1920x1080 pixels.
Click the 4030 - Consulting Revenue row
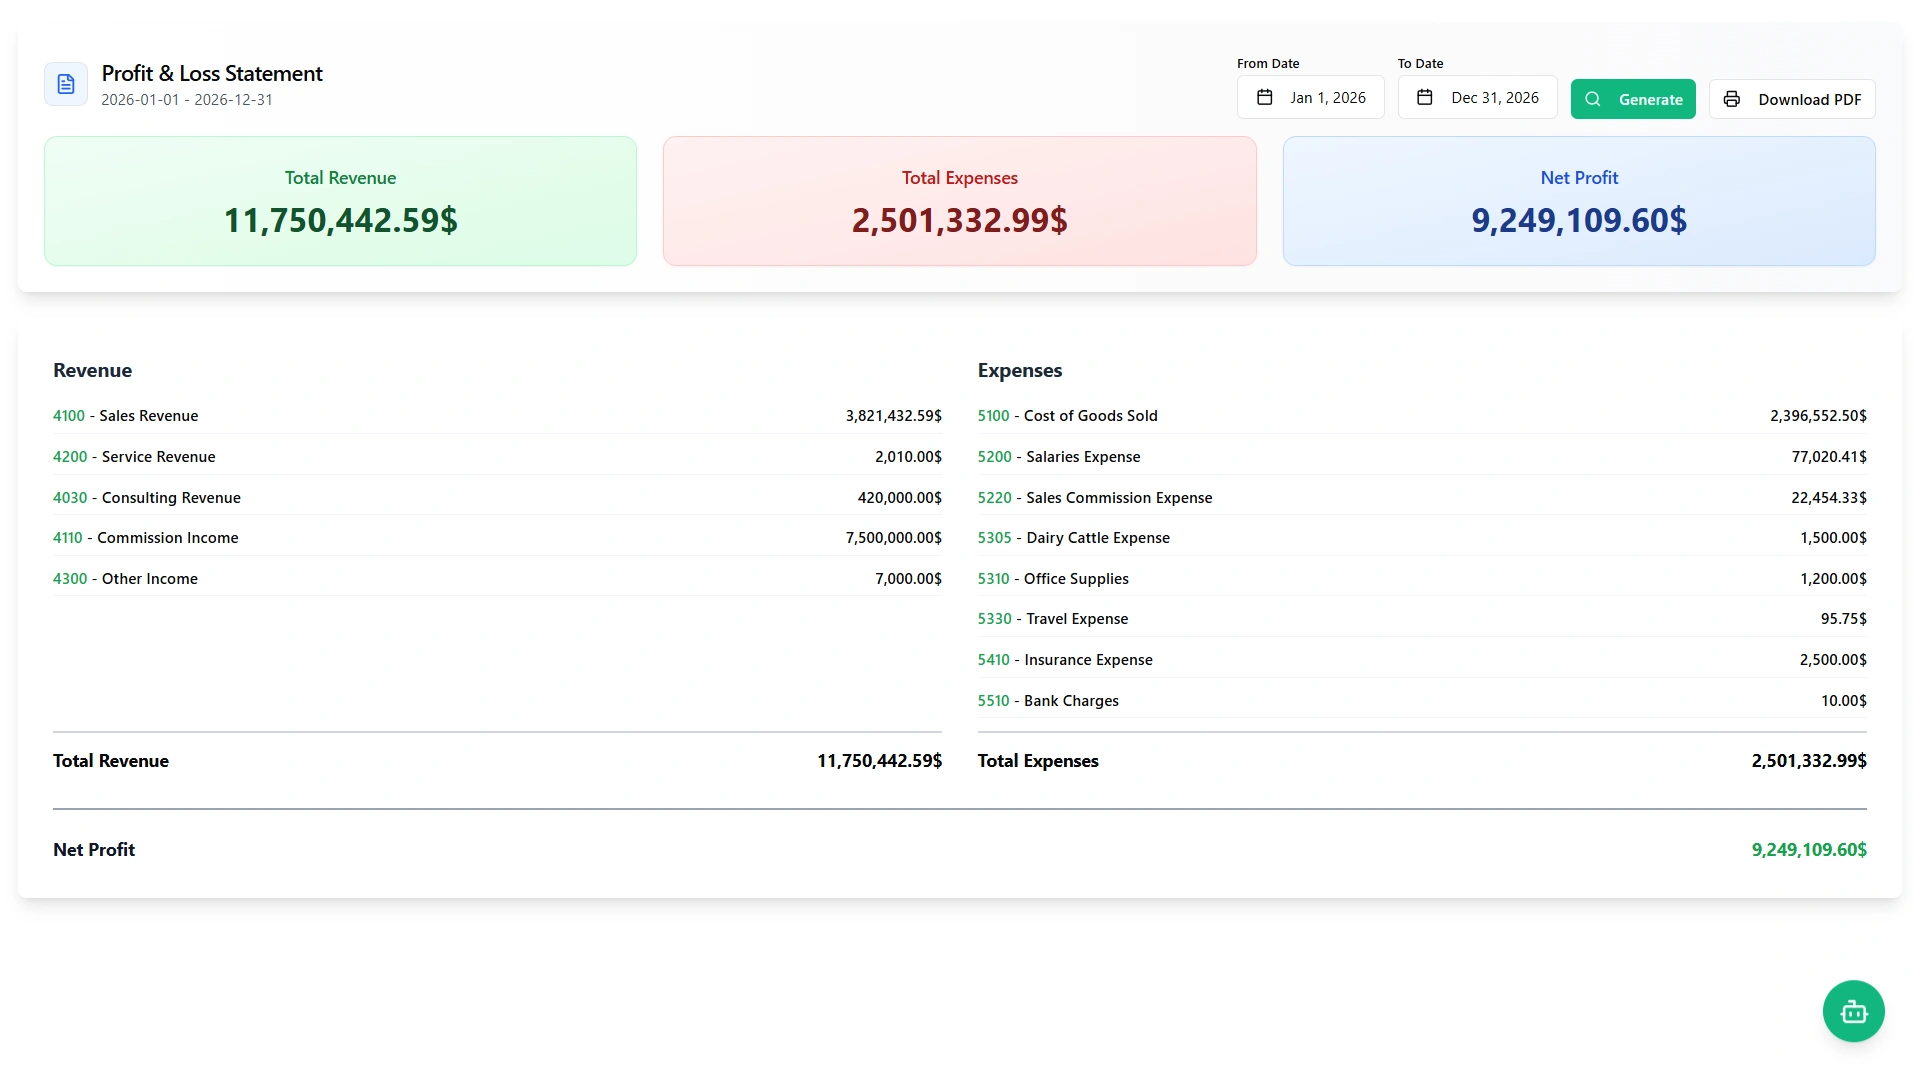(x=497, y=498)
